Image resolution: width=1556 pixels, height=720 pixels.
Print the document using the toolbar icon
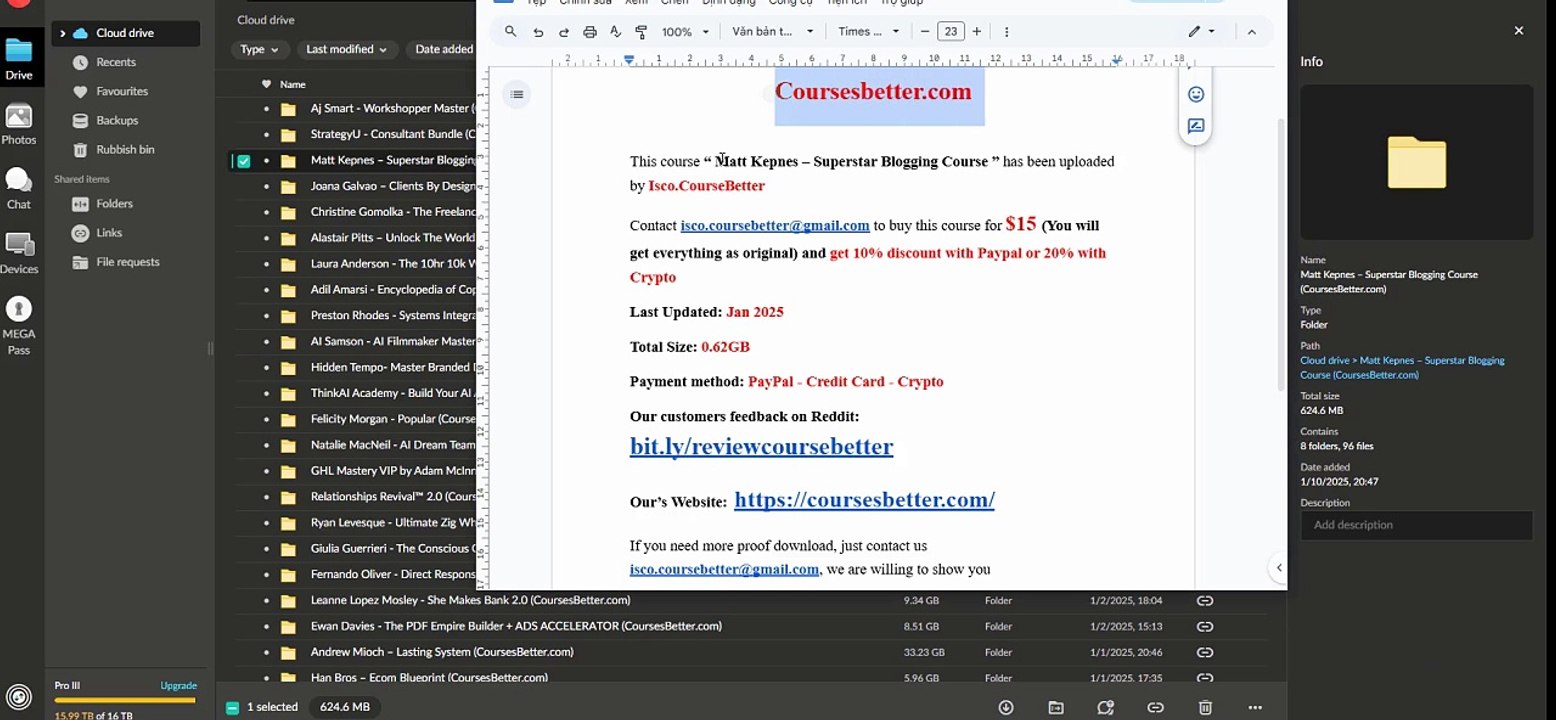pyautogui.click(x=590, y=32)
